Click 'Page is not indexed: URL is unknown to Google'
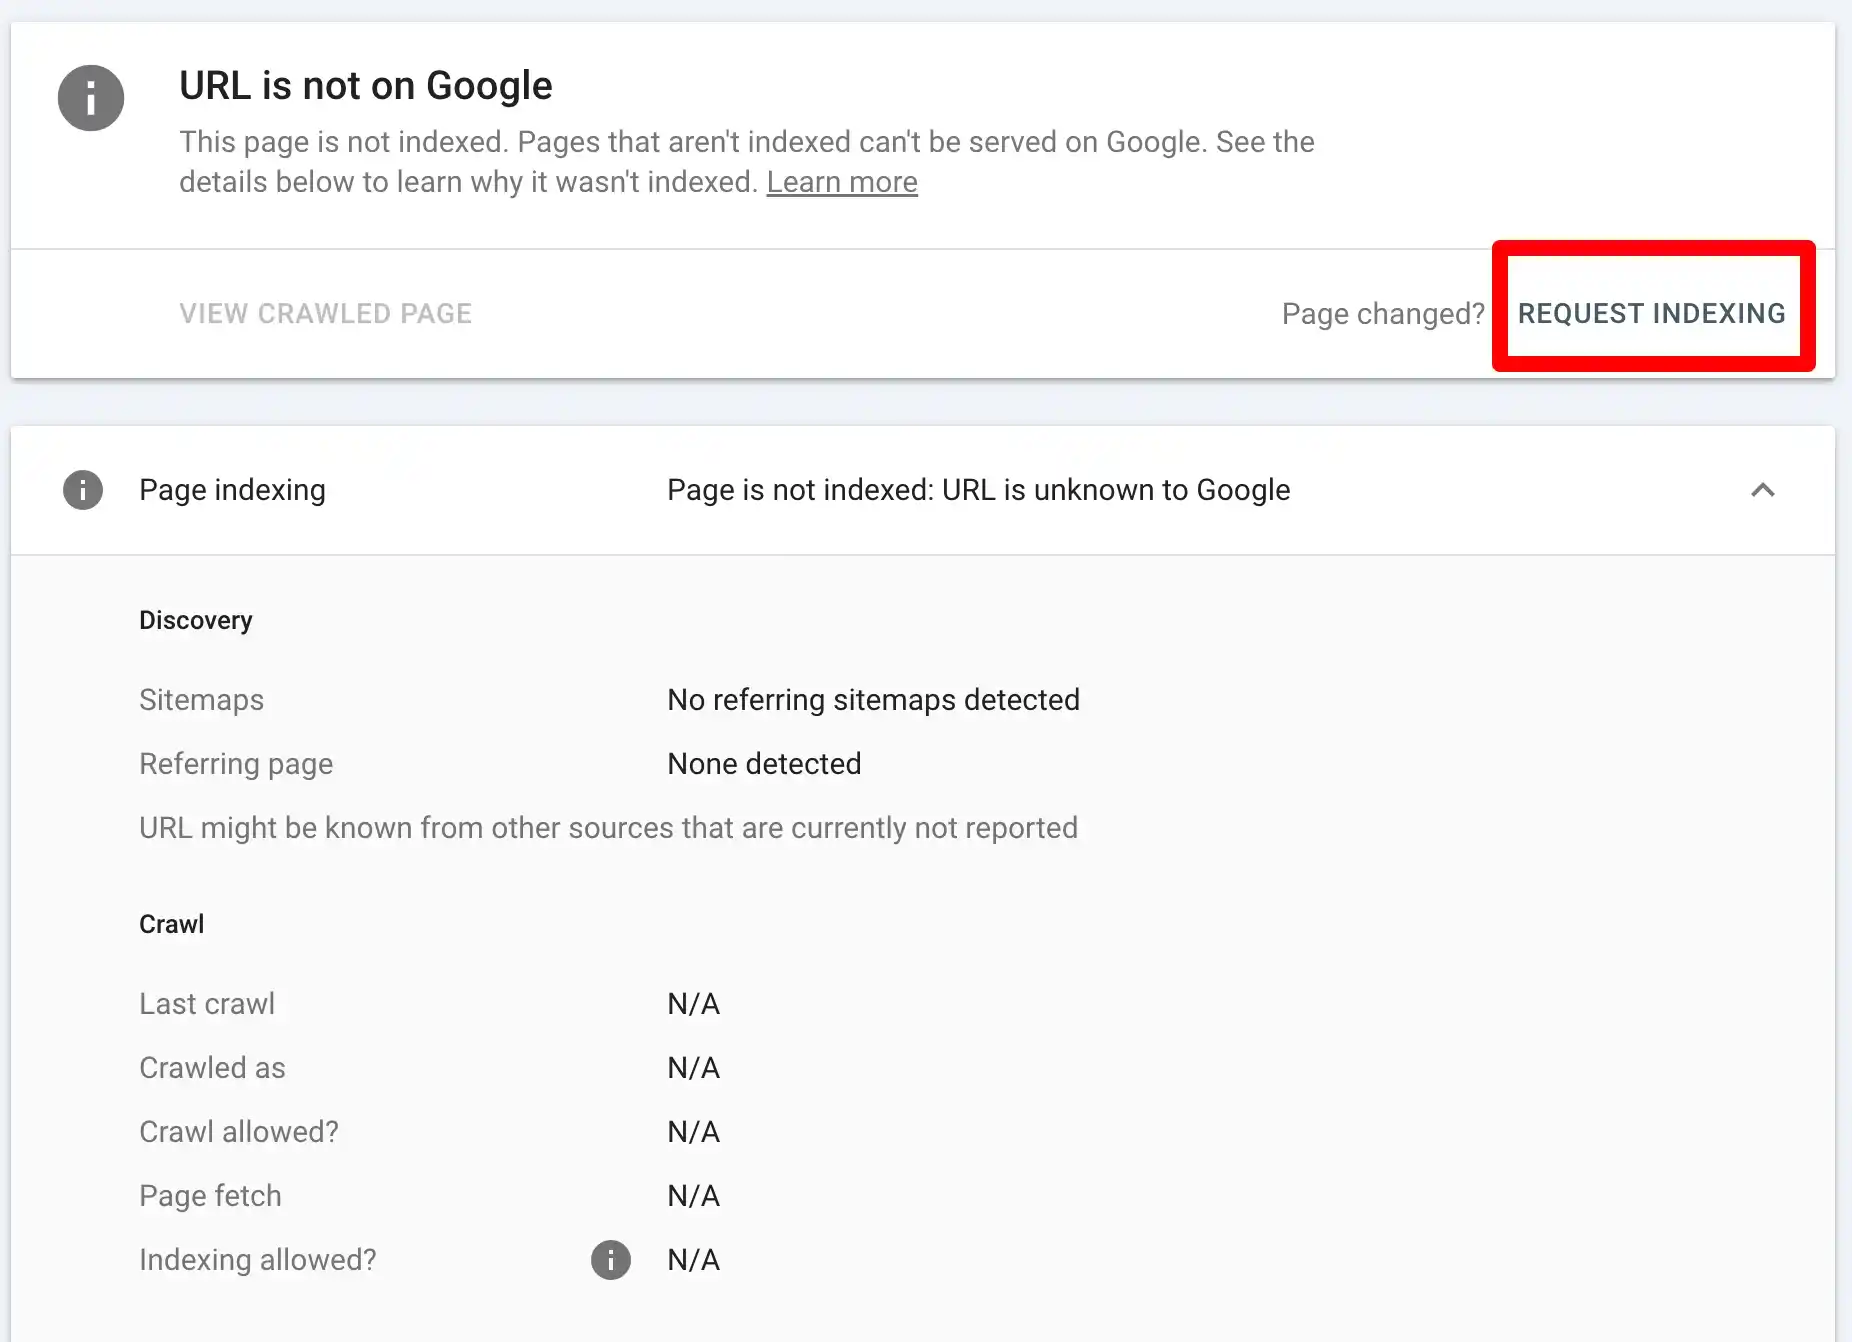The height and width of the screenshot is (1342, 1852). coord(979,490)
